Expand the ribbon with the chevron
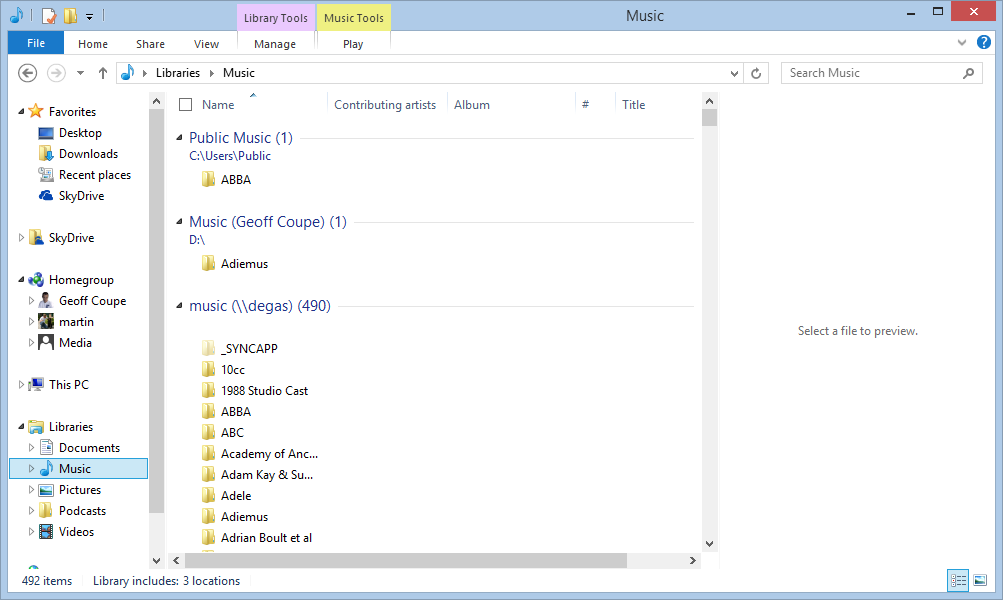The width and height of the screenshot is (1003, 600). pyautogui.click(x=962, y=43)
